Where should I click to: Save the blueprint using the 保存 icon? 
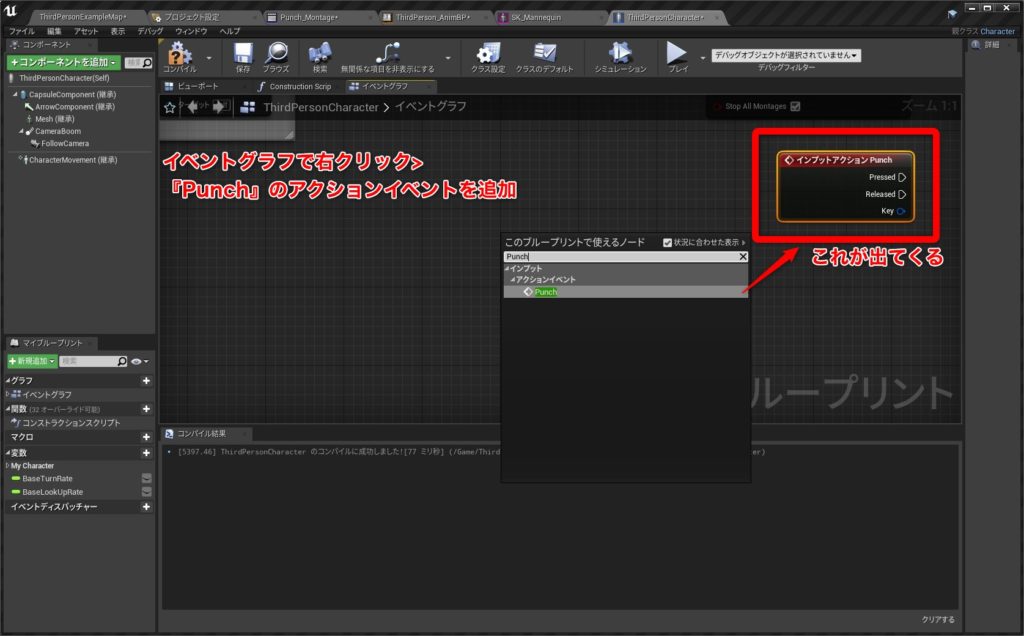click(x=243, y=54)
